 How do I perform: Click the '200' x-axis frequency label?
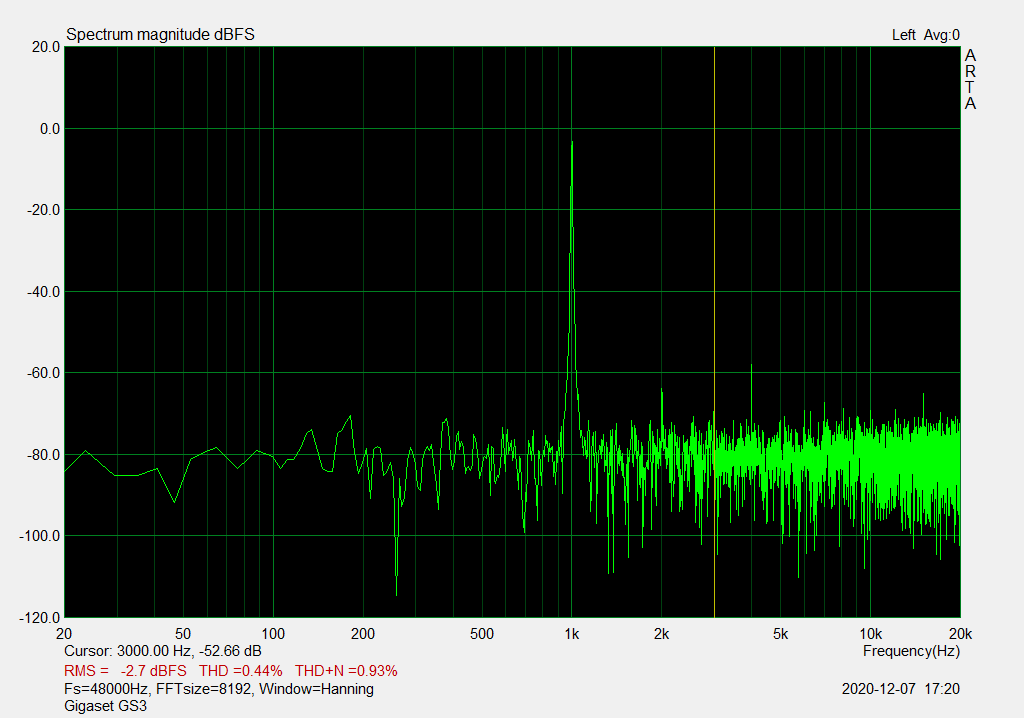point(363,634)
